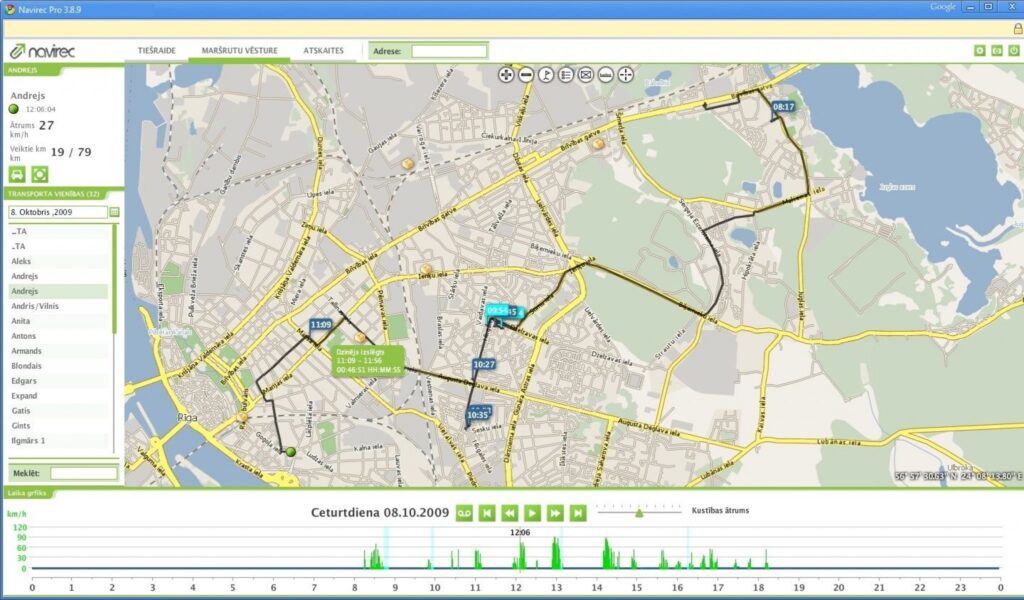Click the crosshair center icon on map
This screenshot has width=1024, height=600.
click(626, 74)
